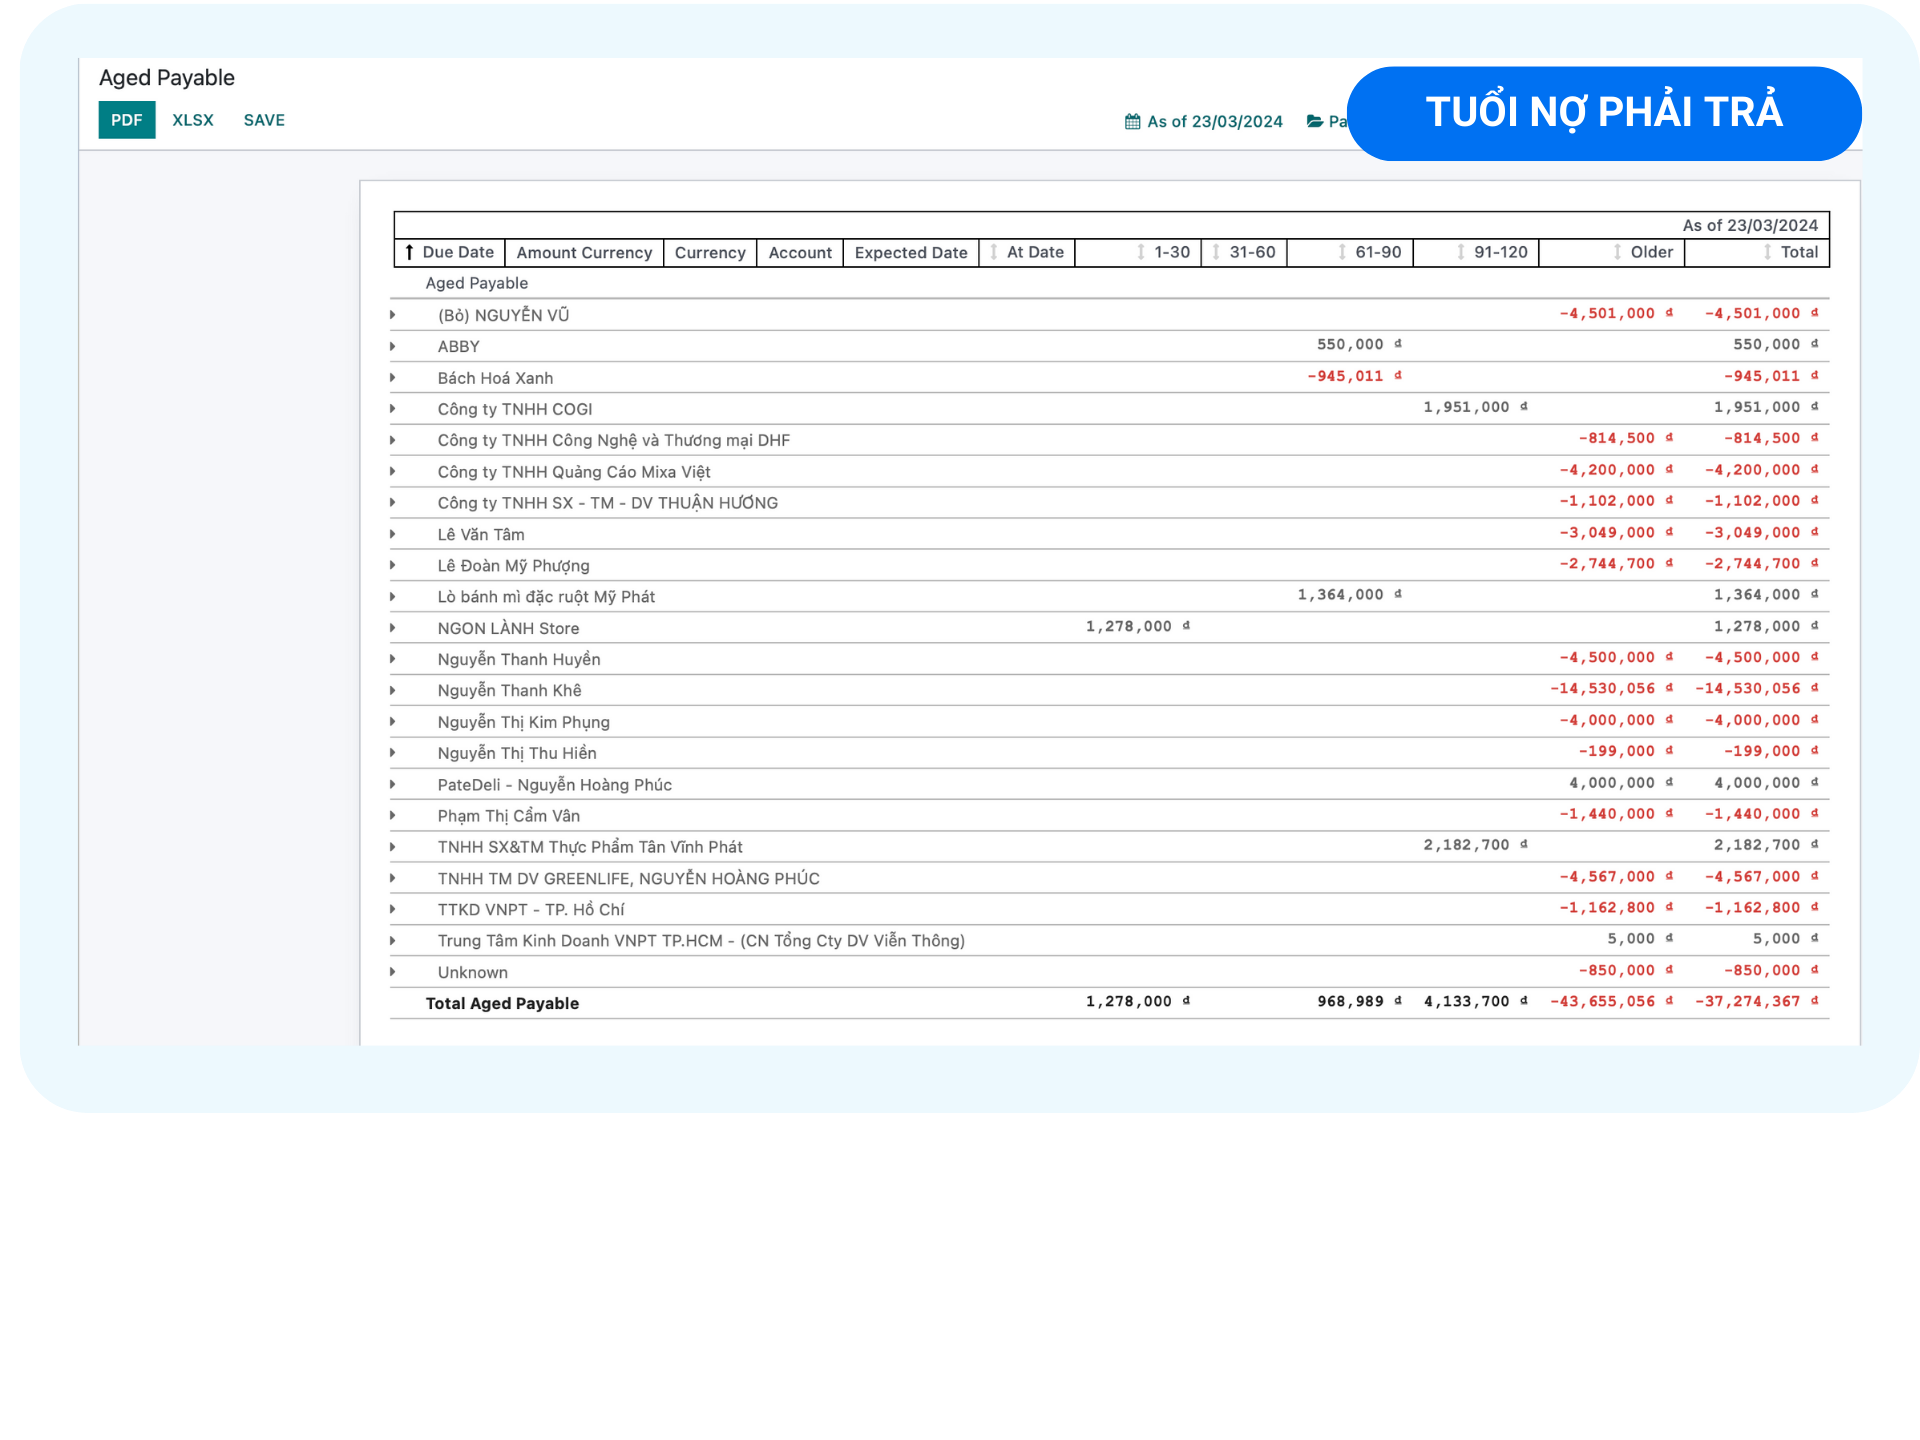Click the sort icon on the Older column

[x=1617, y=252]
